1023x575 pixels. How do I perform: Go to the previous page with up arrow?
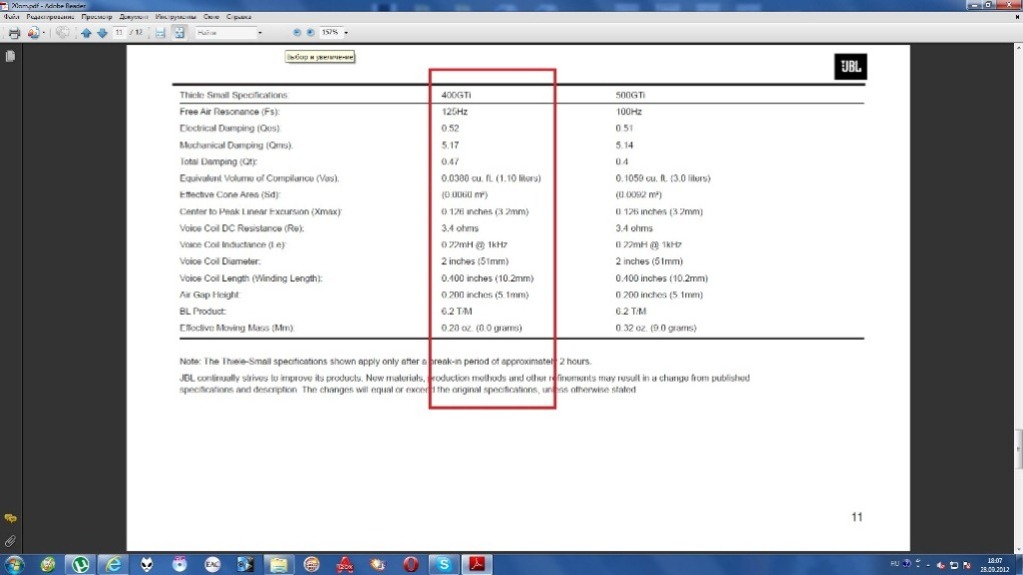pyautogui.click(x=86, y=33)
